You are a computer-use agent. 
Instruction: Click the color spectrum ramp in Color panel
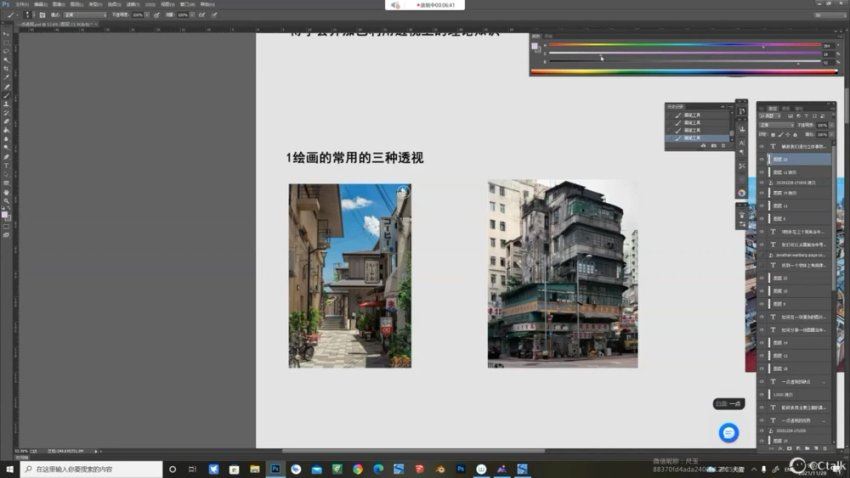(684, 71)
